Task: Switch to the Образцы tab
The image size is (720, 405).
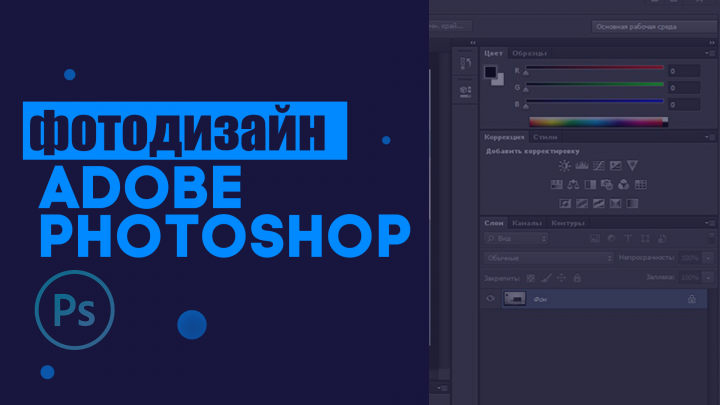Action: coord(529,53)
